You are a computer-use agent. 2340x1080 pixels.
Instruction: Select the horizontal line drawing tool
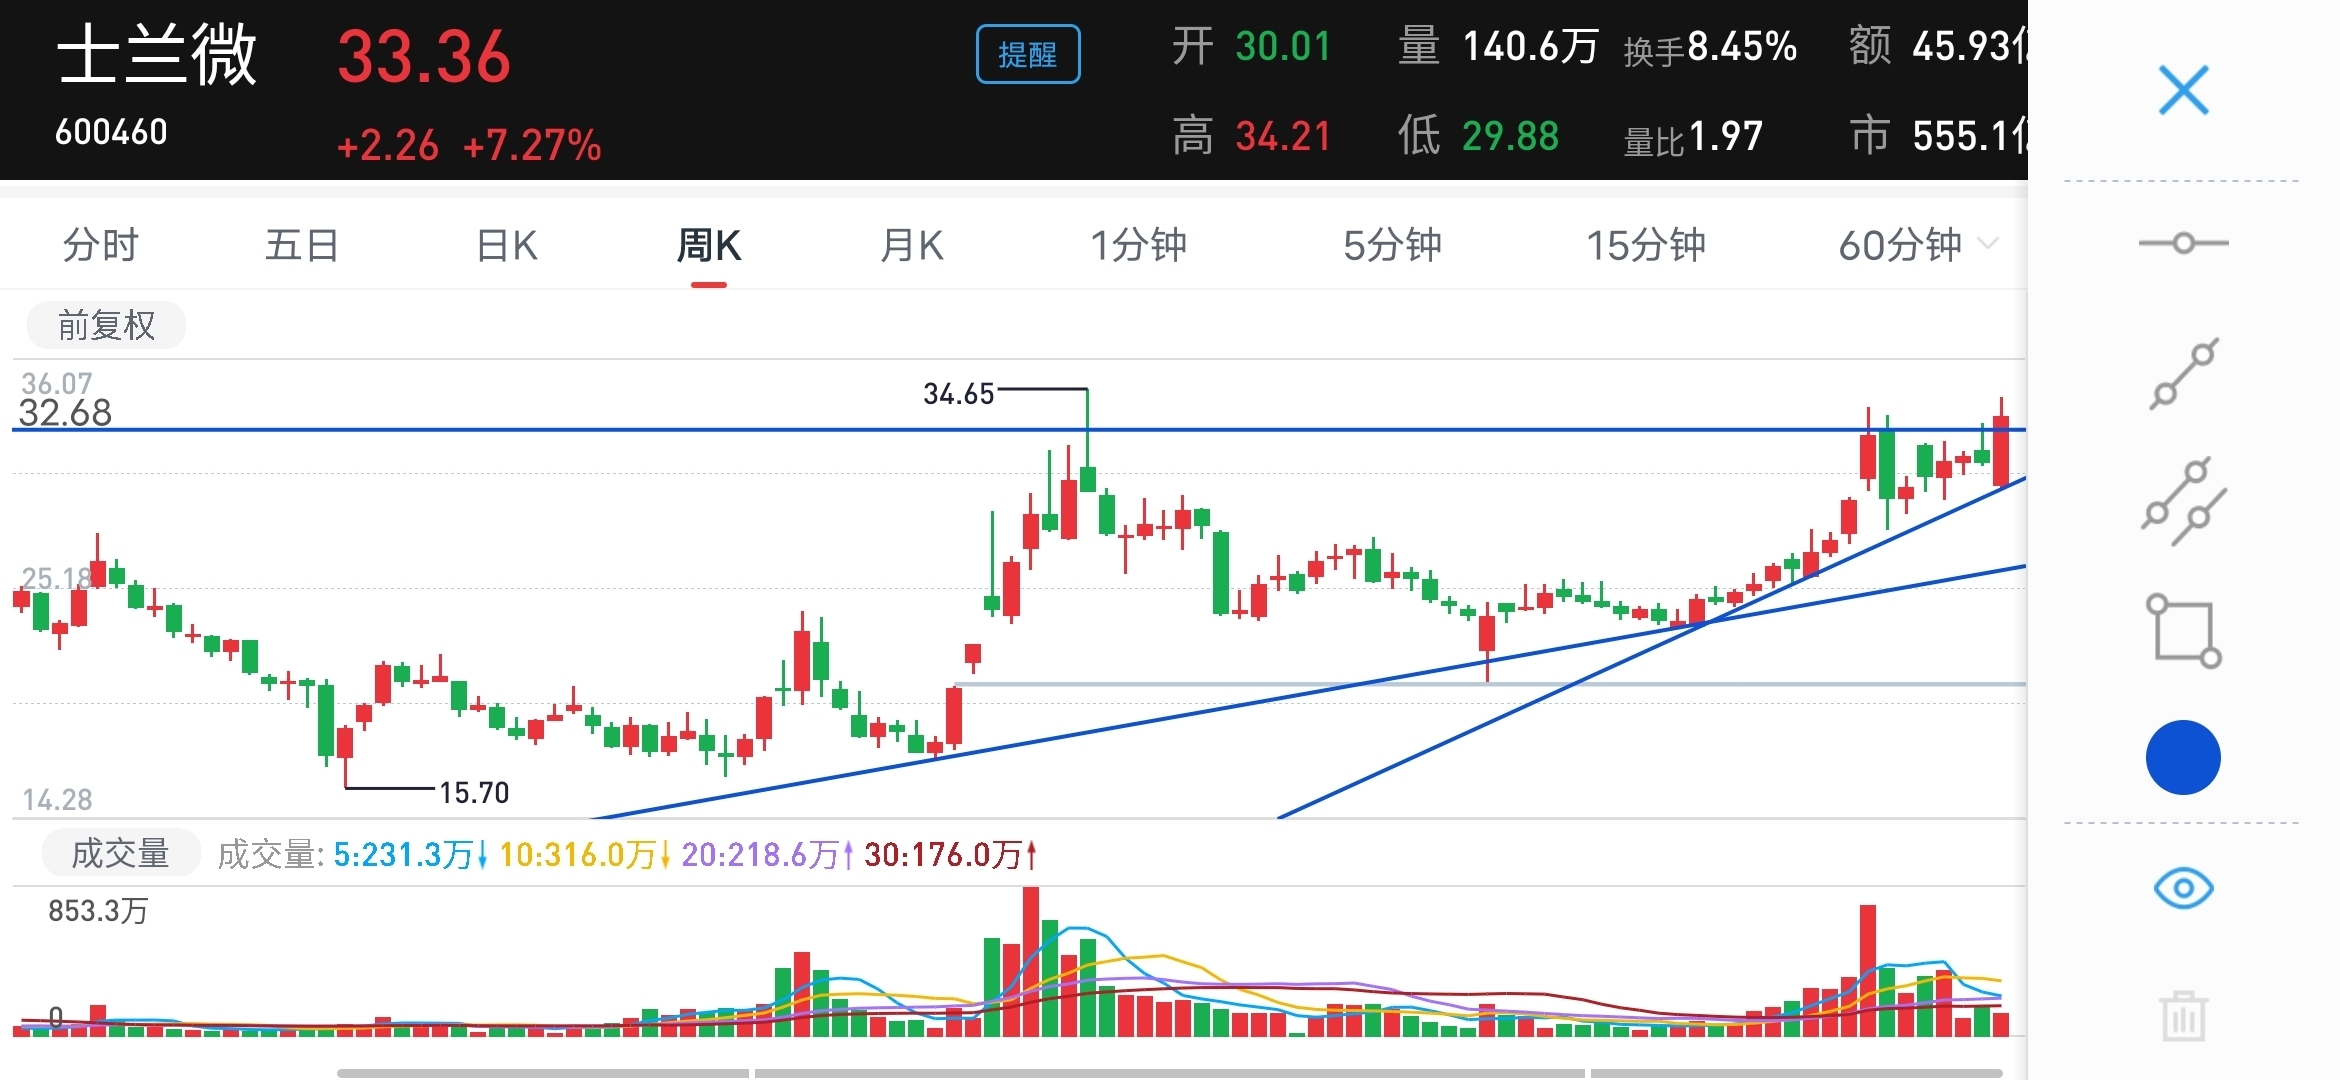point(2183,243)
